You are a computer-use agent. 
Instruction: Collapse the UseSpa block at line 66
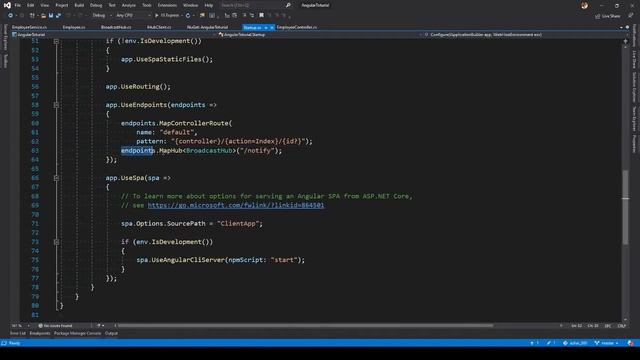(x=56, y=178)
